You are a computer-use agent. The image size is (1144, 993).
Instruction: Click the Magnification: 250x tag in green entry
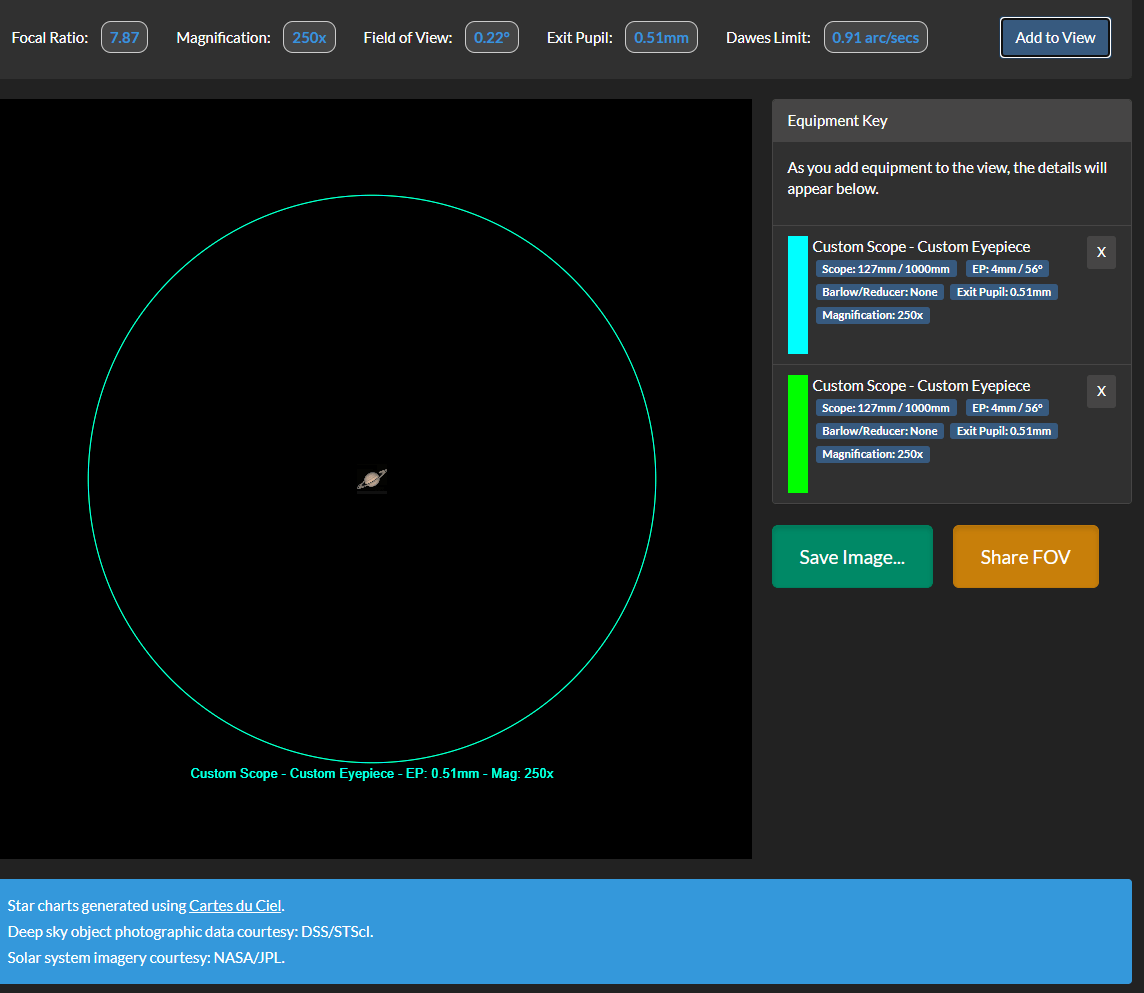pyautogui.click(x=873, y=454)
